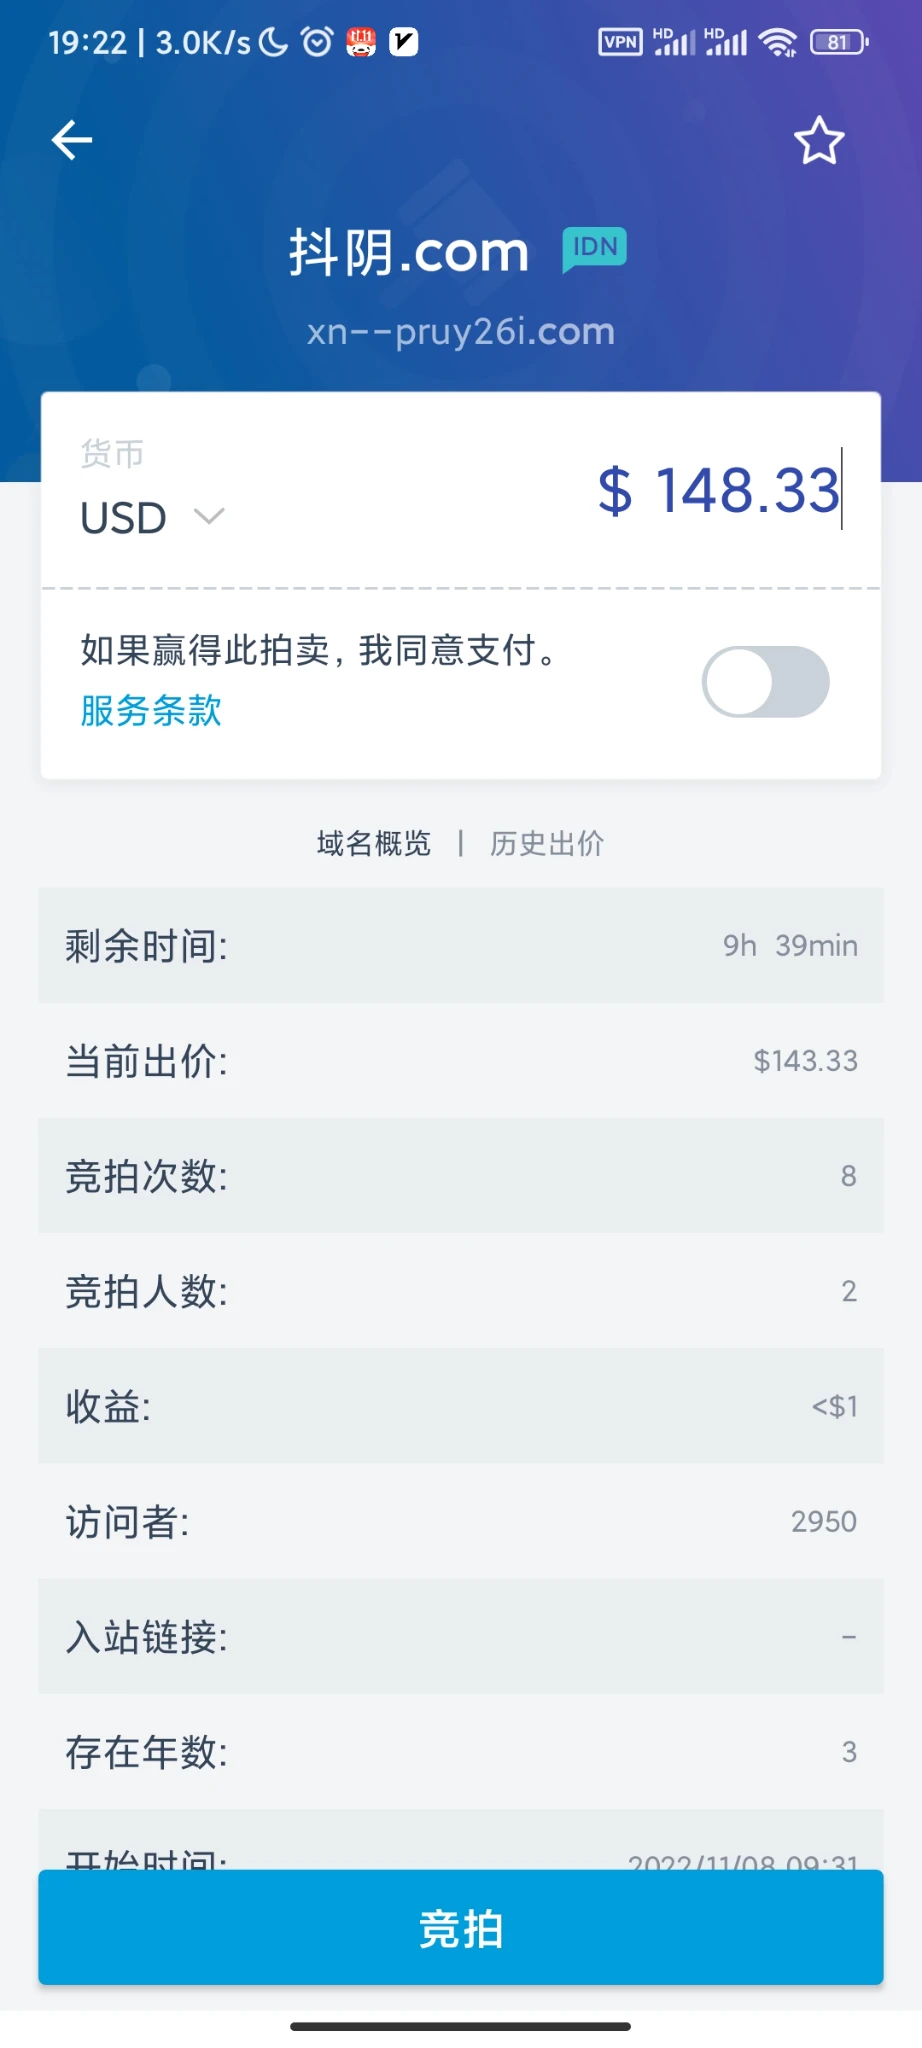Tap the VPN status icon
The image size is (922, 2048).
pyautogui.click(x=620, y=42)
